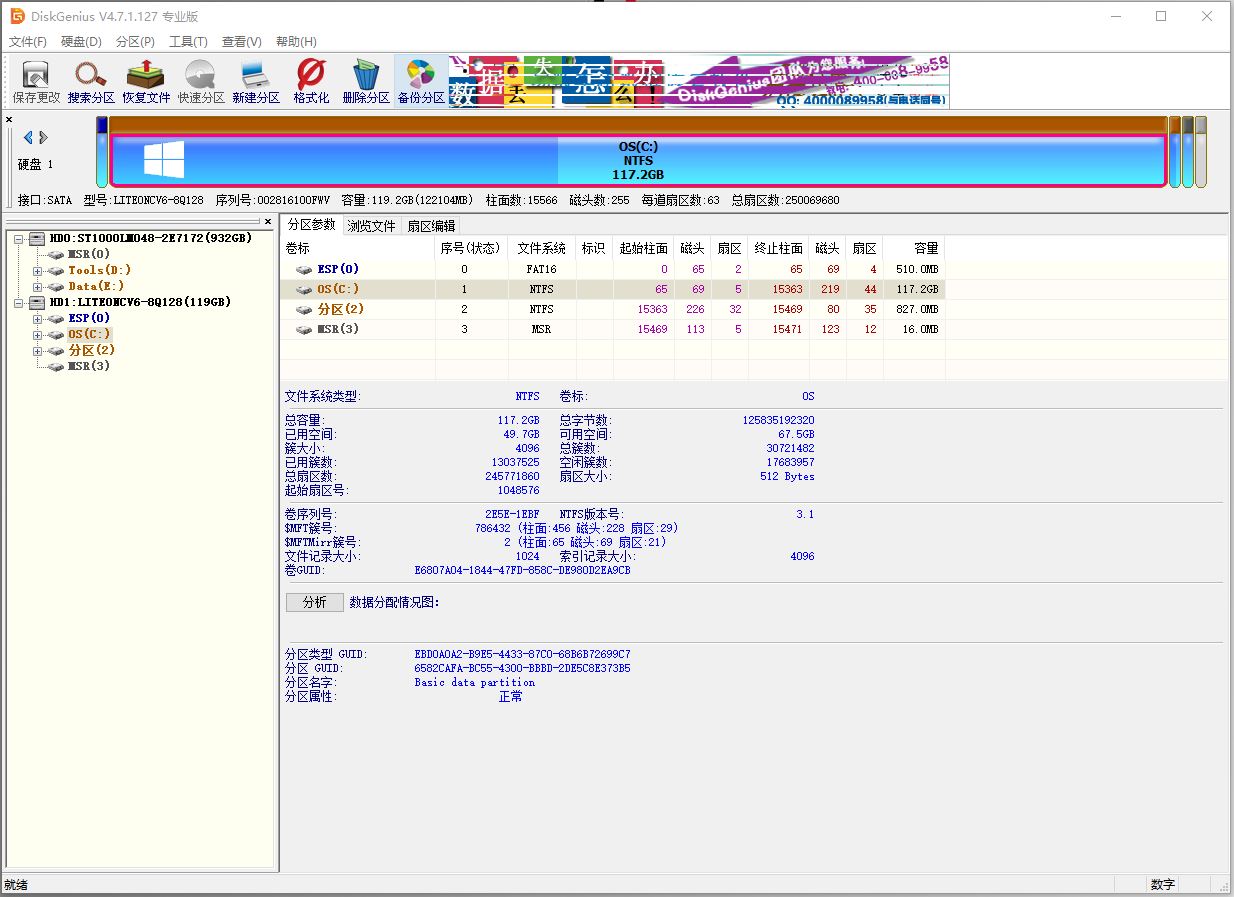Image resolution: width=1234 pixels, height=897 pixels.
Task: Open the 帮助(H) menu
Action: pos(296,42)
